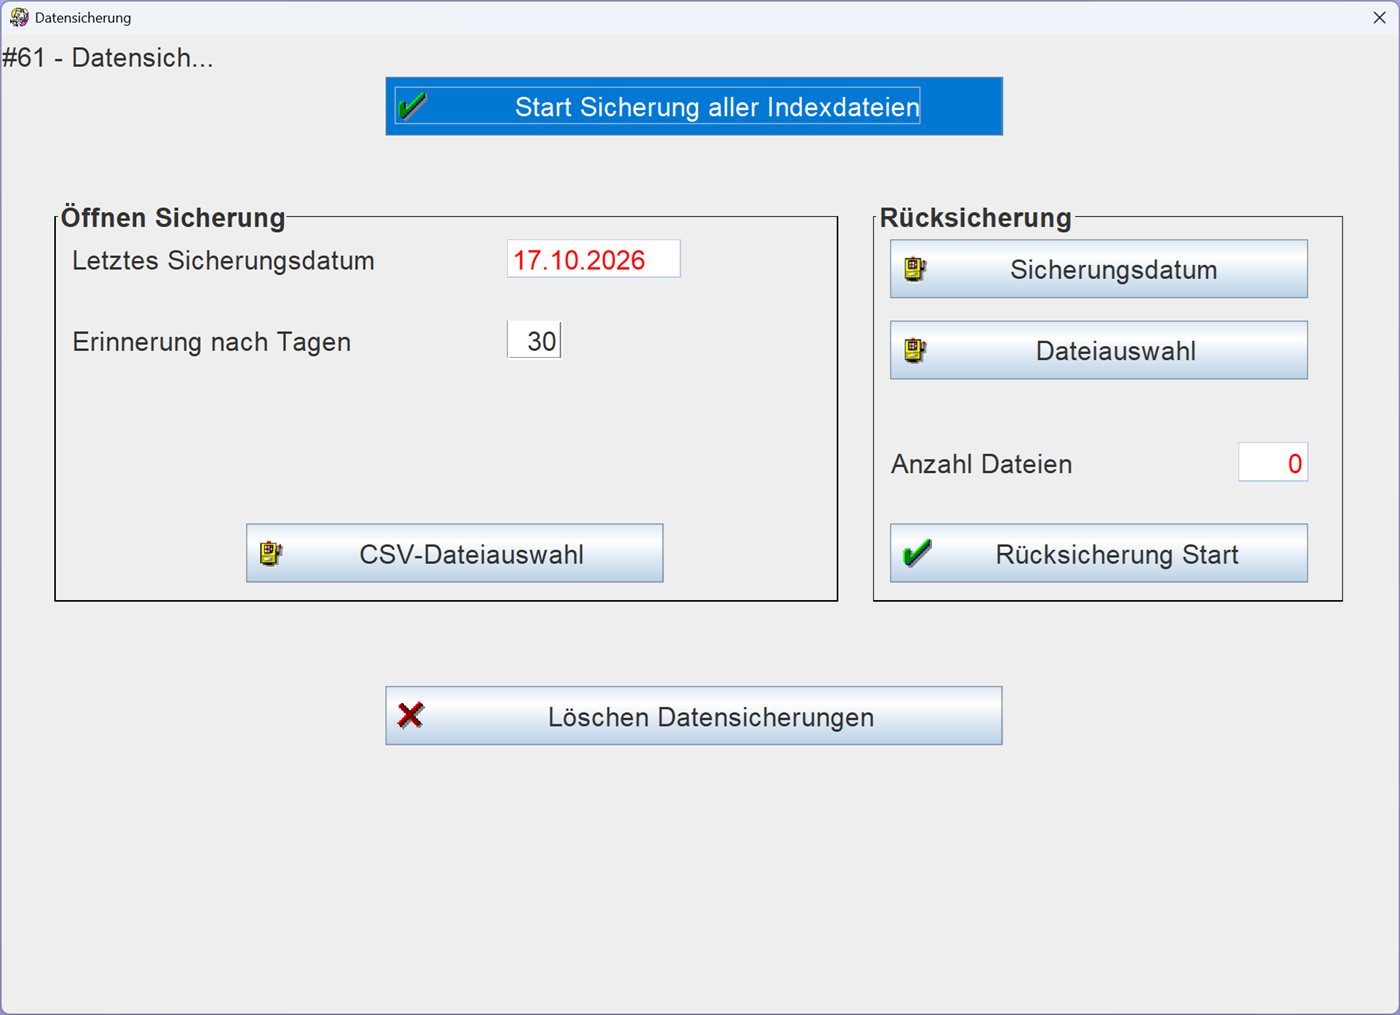Focus the Letztes Sicherungsdatum field
The width and height of the screenshot is (1400, 1015).
click(594, 259)
